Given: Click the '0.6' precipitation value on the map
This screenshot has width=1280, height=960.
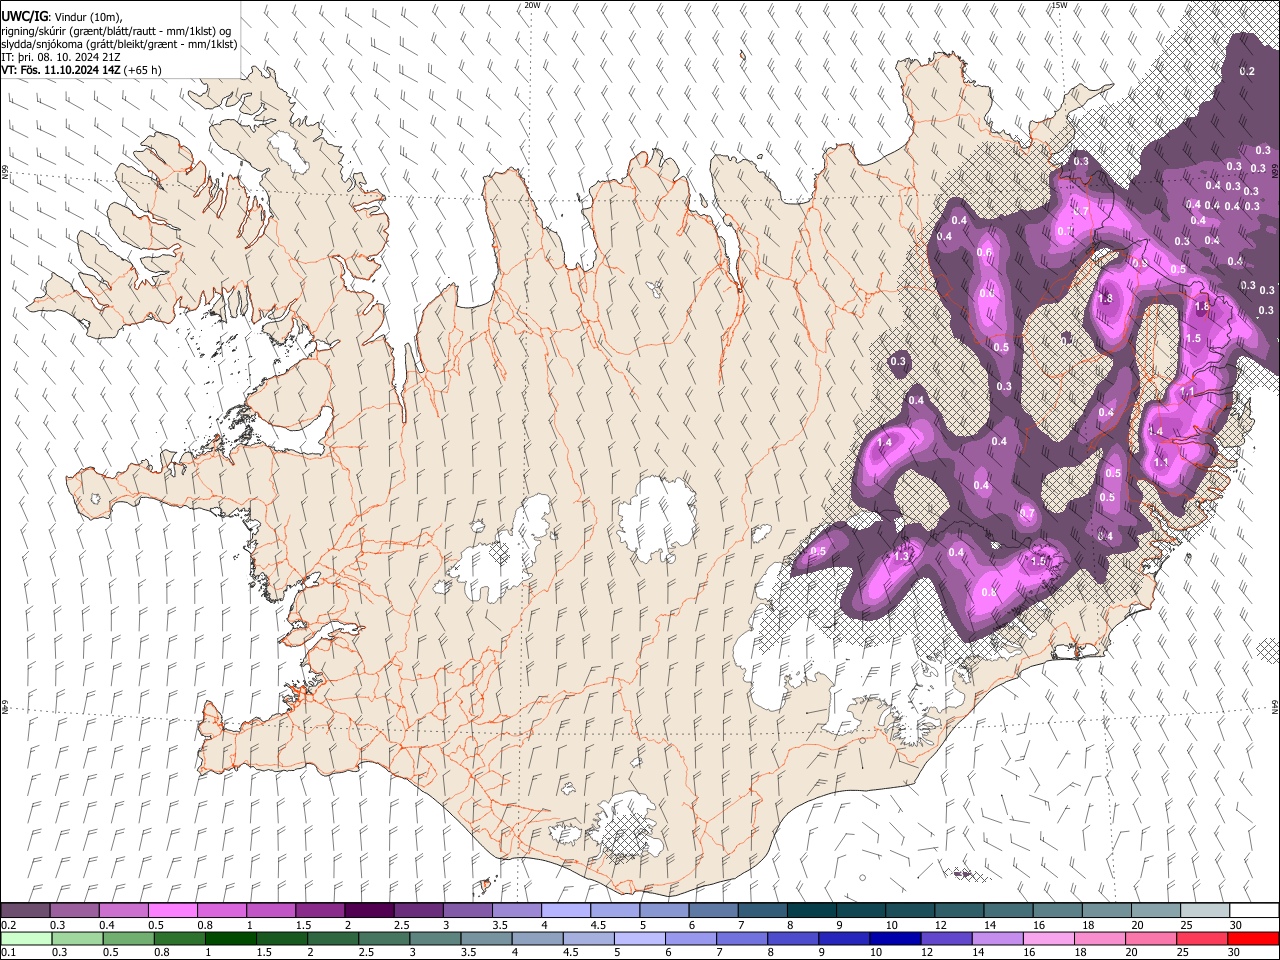Looking at the screenshot, I should tap(984, 253).
